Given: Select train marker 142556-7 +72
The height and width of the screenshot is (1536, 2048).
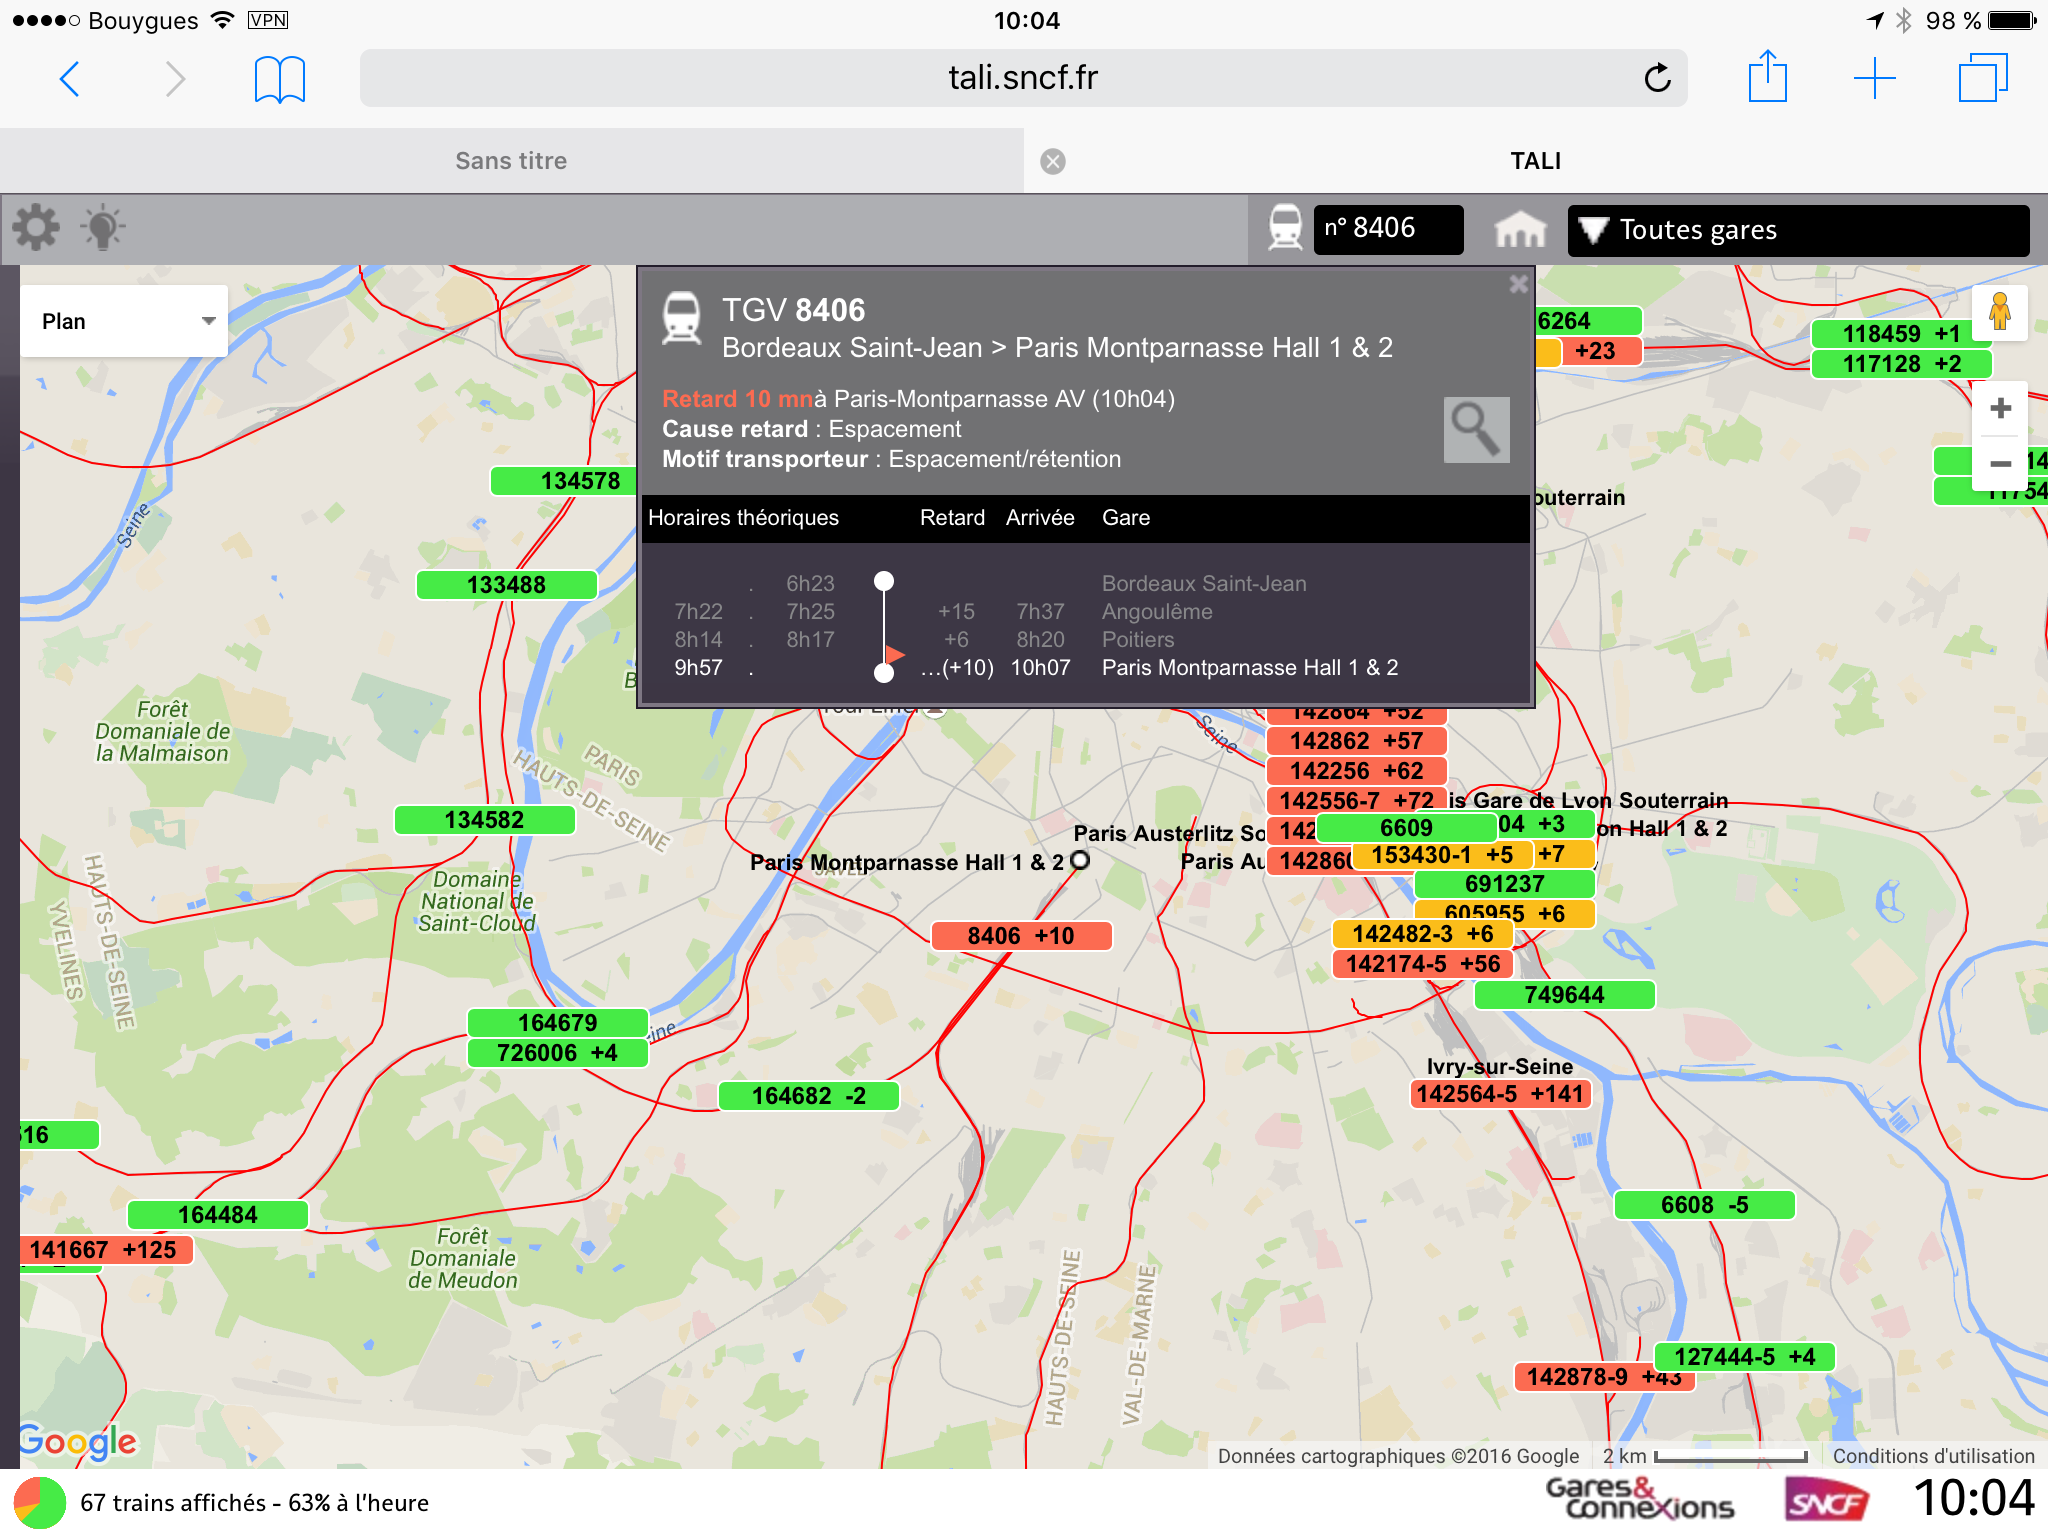Looking at the screenshot, I should [1356, 801].
